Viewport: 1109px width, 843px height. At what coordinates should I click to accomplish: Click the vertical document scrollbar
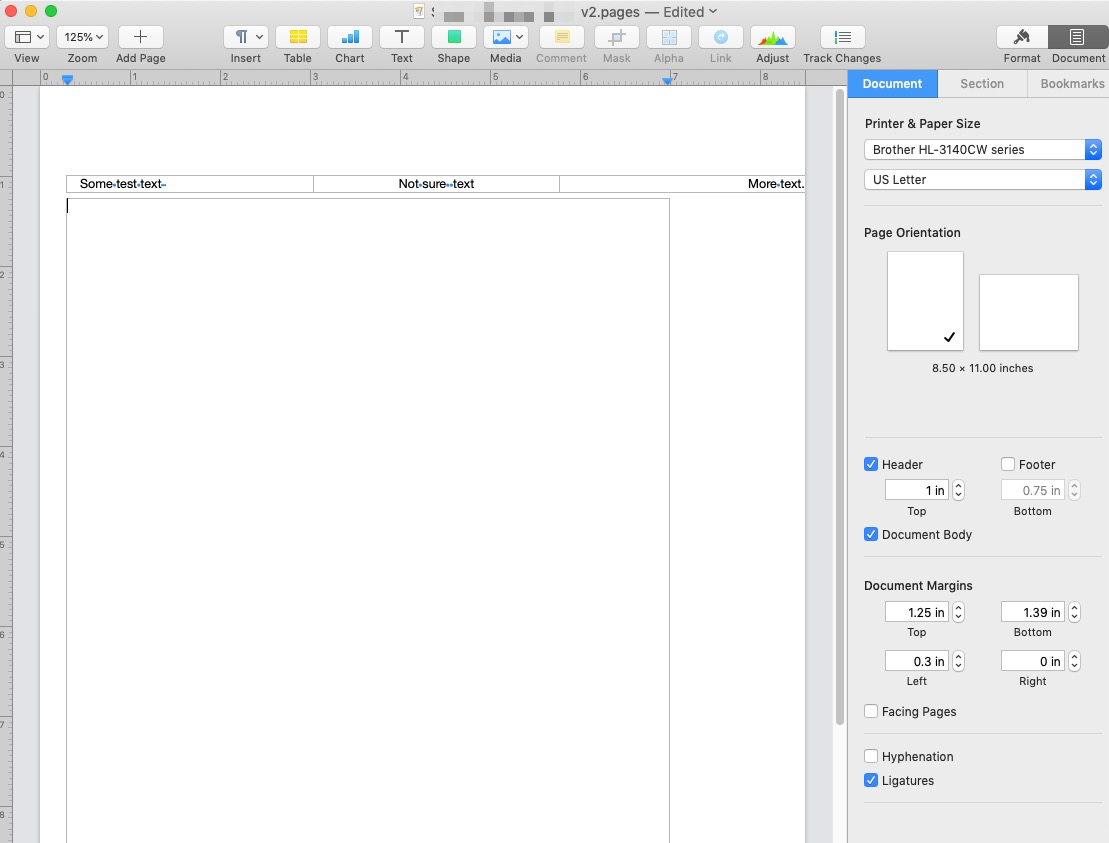[839, 400]
